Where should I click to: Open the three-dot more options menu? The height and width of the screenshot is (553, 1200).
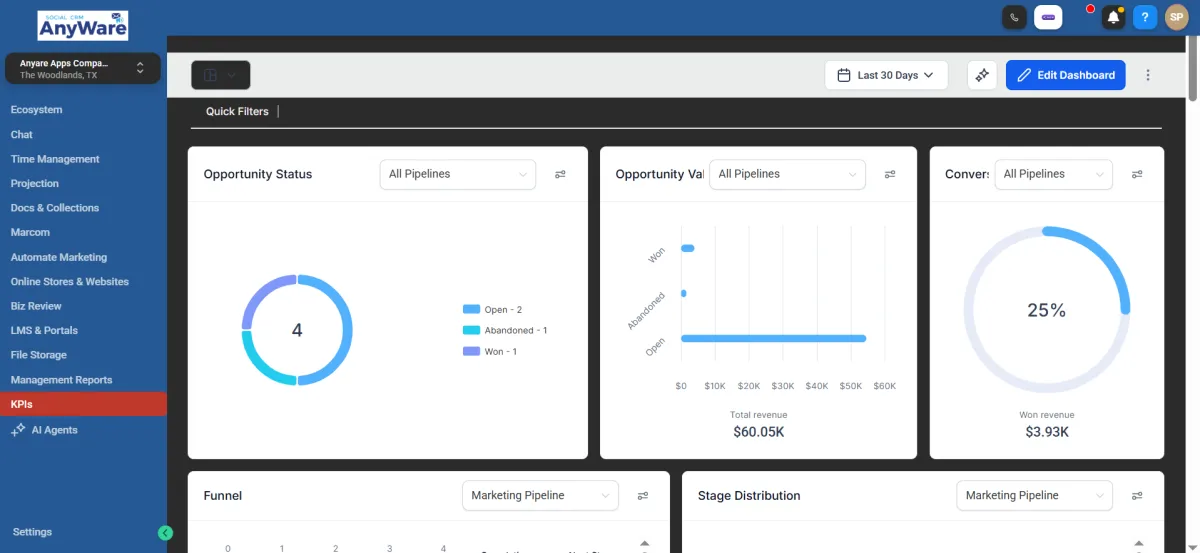1148,75
